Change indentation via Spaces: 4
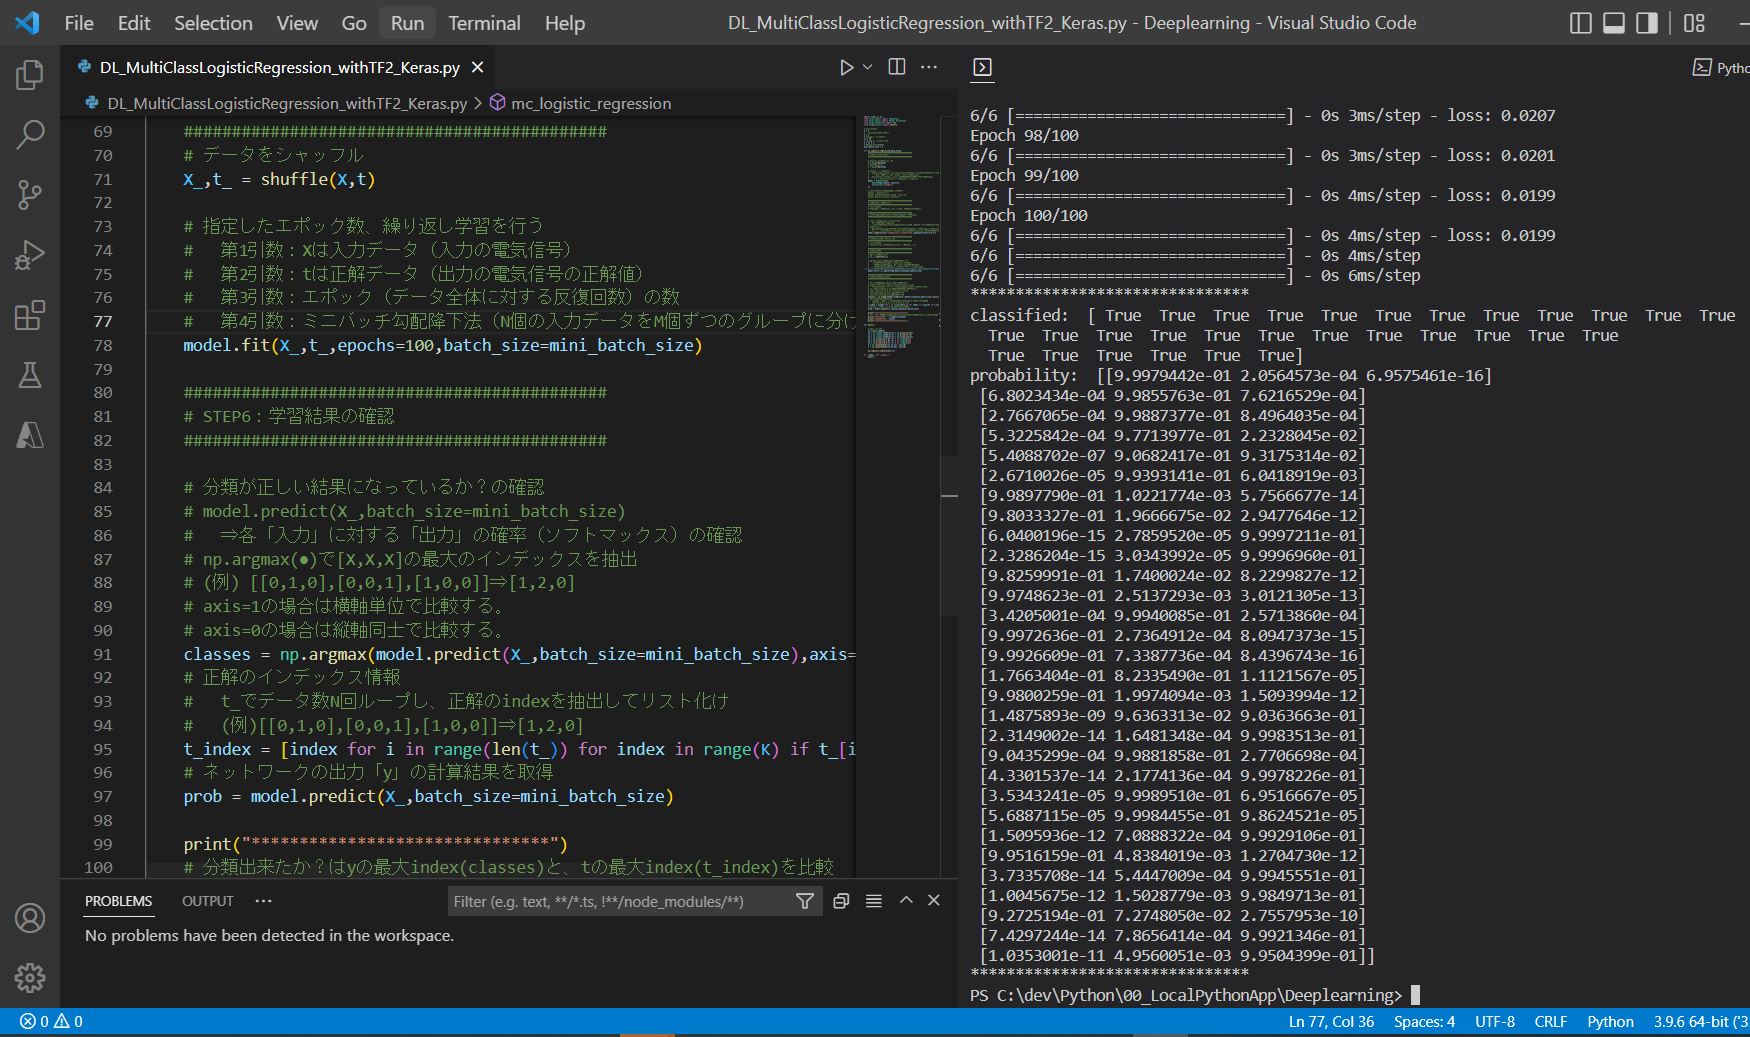This screenshot has height=1037, width=1750. click(x=1424, y=1021)
